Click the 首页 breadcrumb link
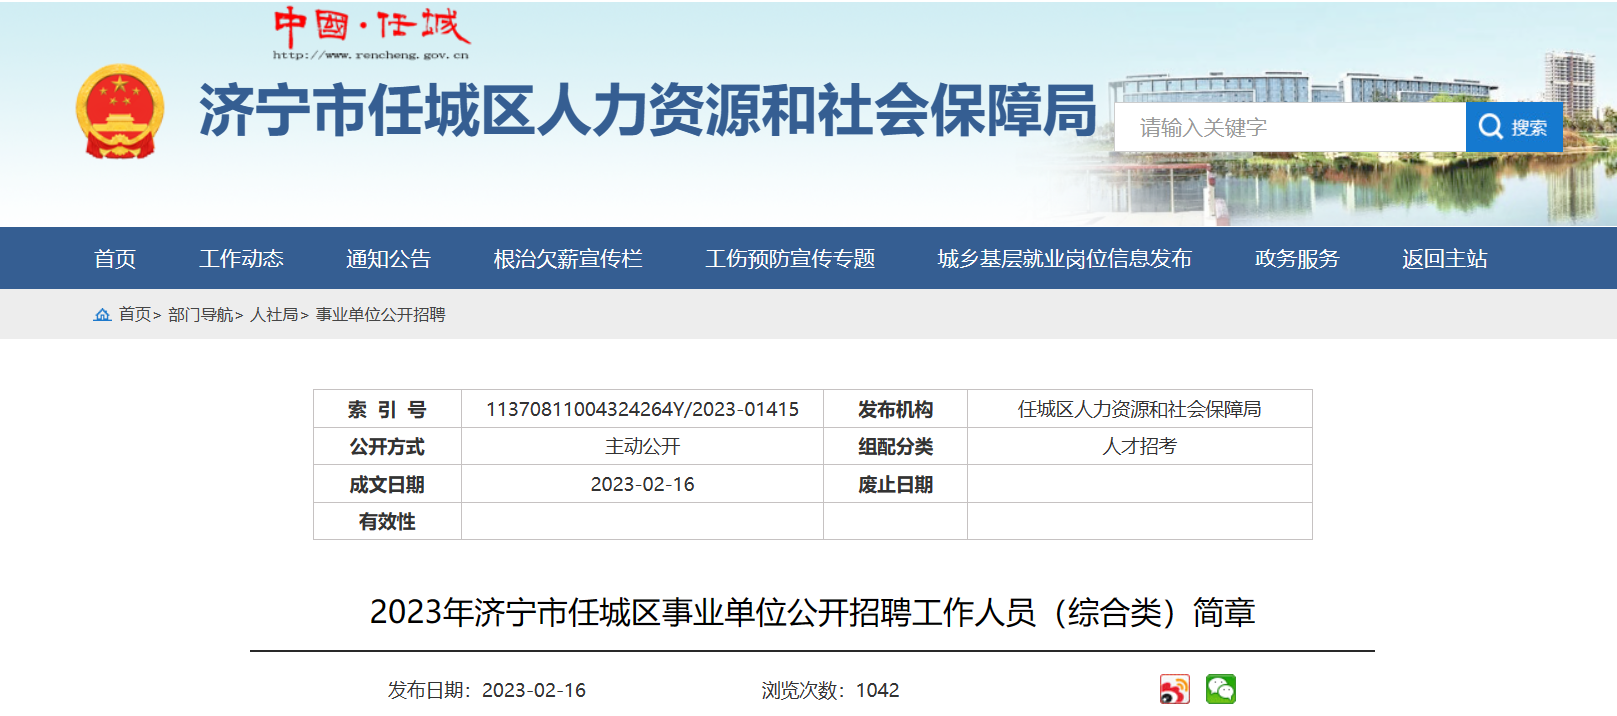Viewport: 1617px width, 716px height. 134,315
